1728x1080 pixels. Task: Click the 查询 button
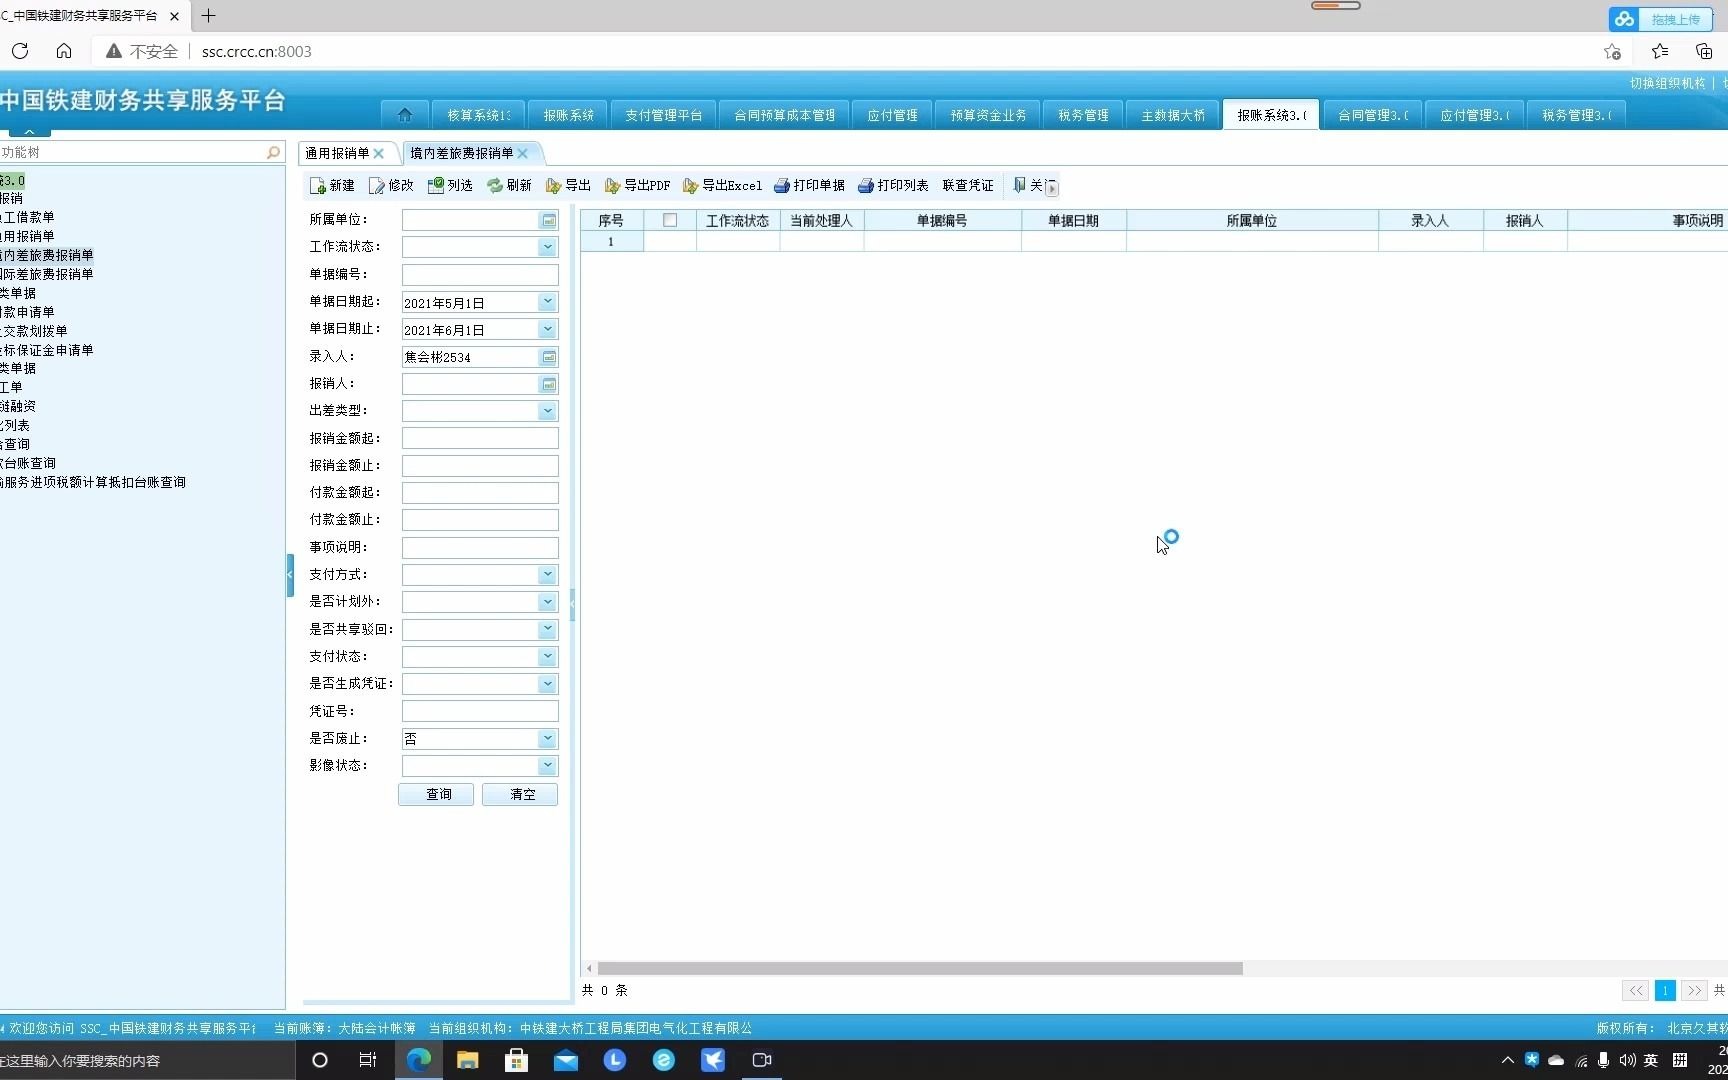(436, 794)
